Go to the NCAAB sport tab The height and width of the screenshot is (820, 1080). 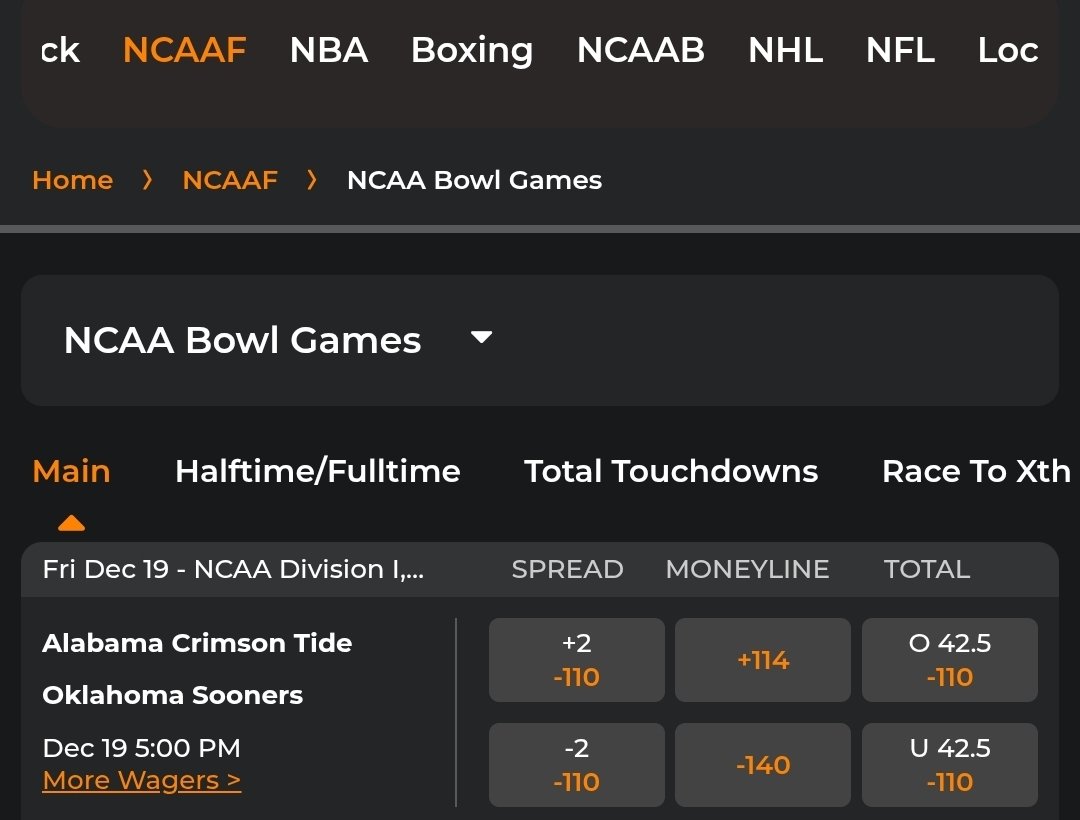tap(640, 50)
